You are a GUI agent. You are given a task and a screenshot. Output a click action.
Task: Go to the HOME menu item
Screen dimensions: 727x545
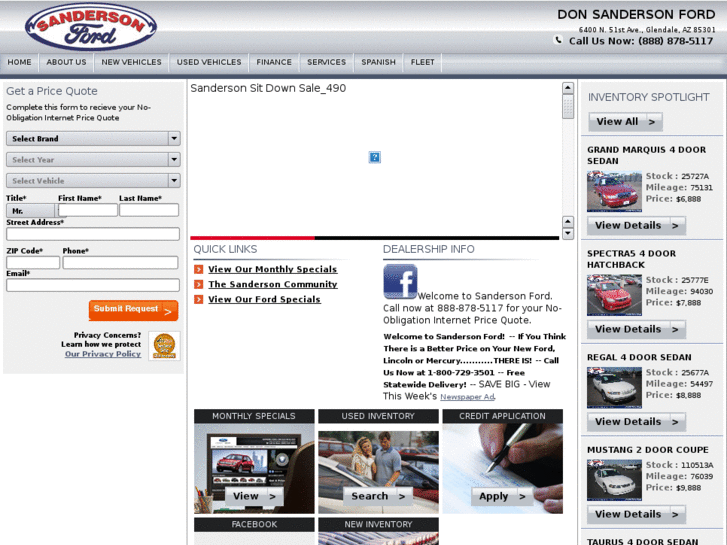tap(19, 62)
